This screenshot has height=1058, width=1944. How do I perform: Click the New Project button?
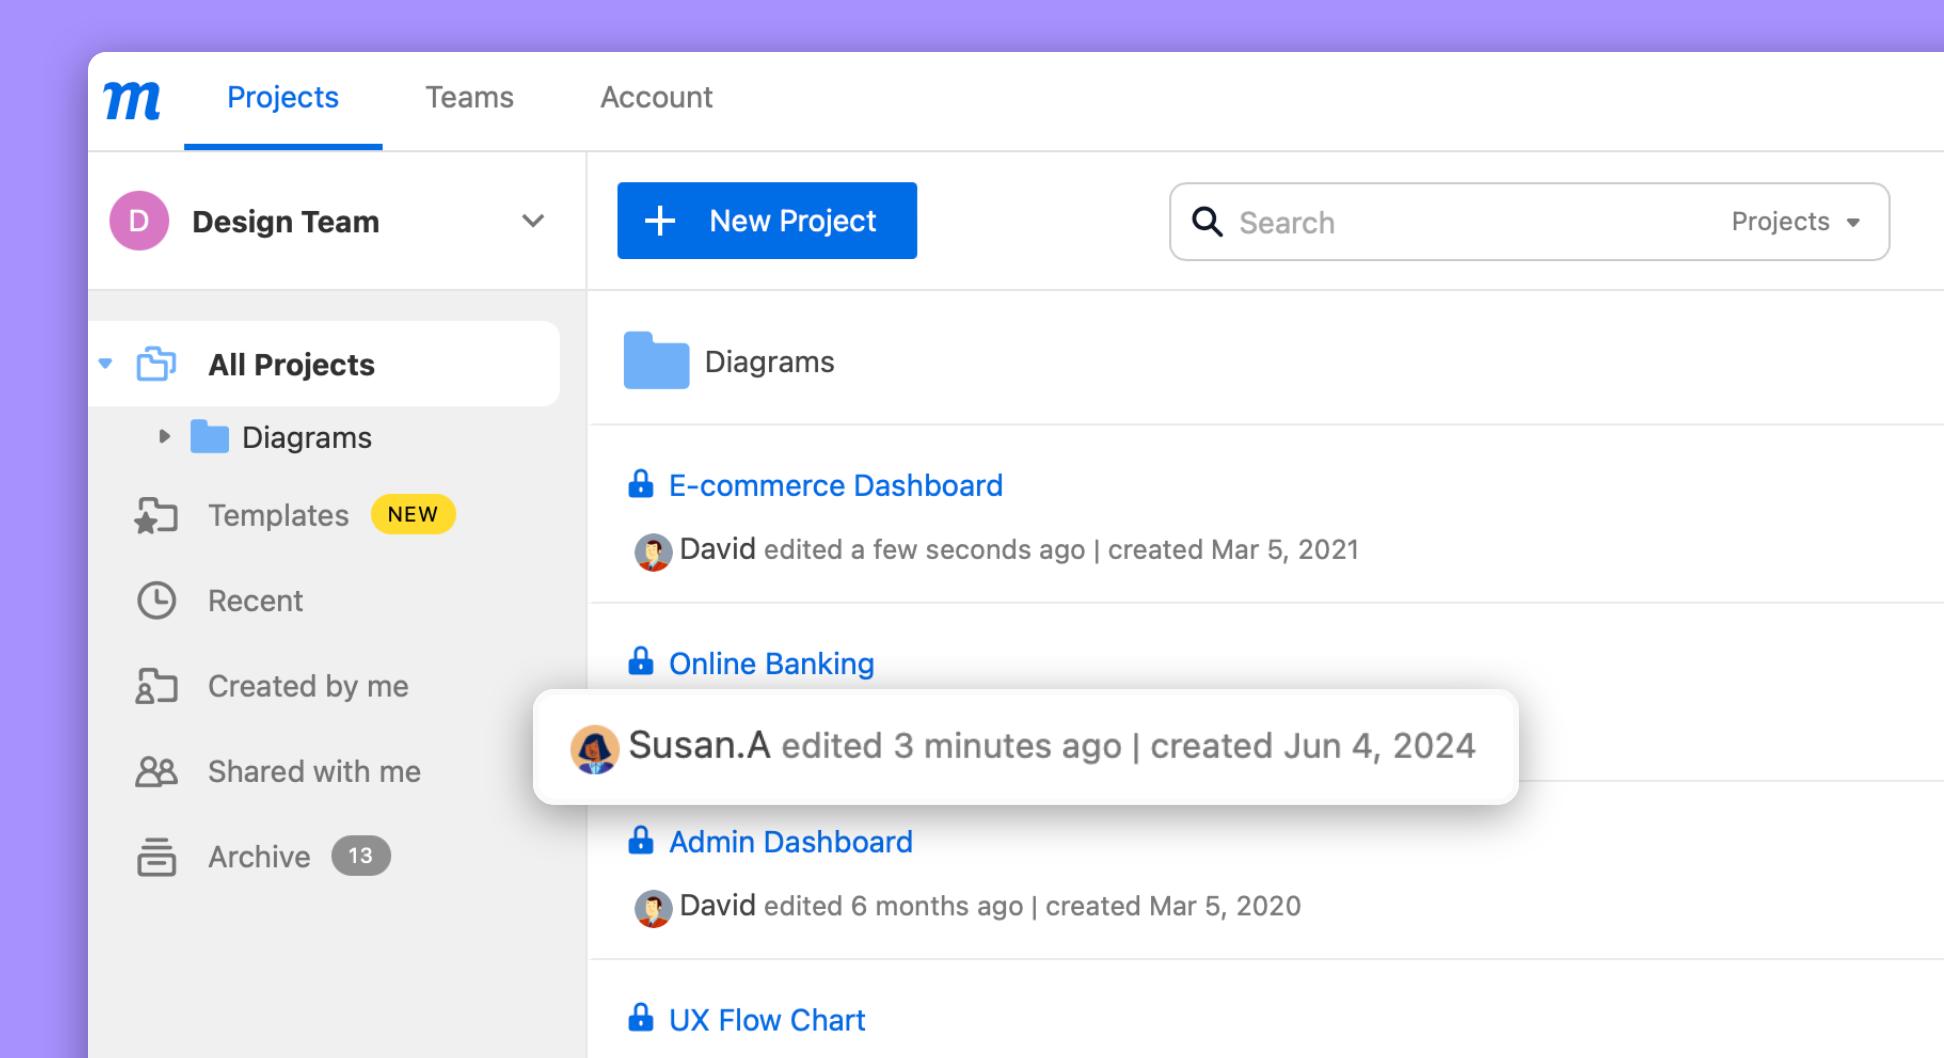(766, 220)
